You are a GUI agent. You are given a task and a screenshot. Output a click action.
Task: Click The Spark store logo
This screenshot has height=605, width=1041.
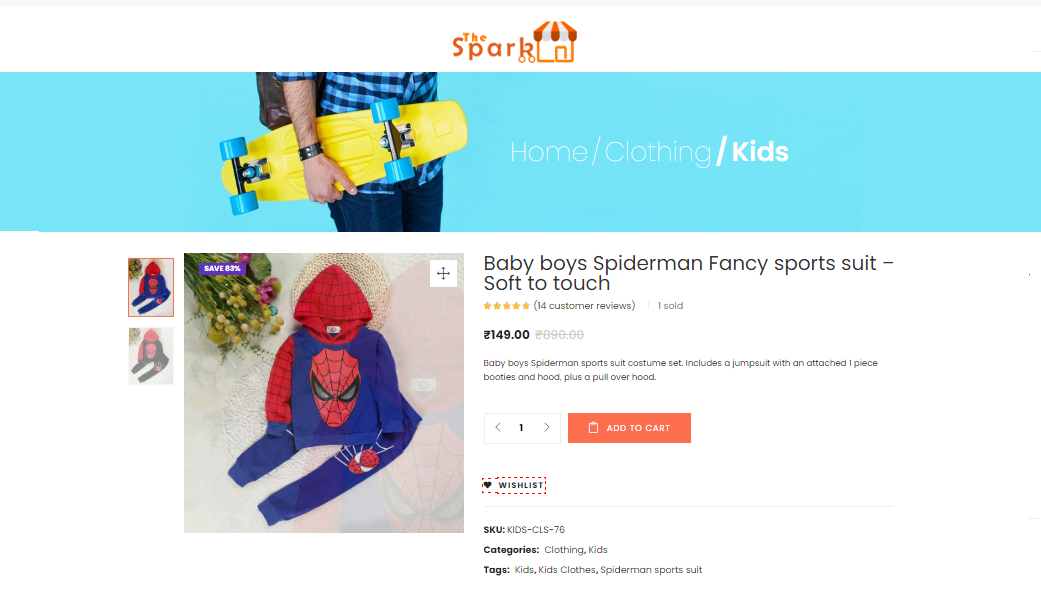(515, 42)
